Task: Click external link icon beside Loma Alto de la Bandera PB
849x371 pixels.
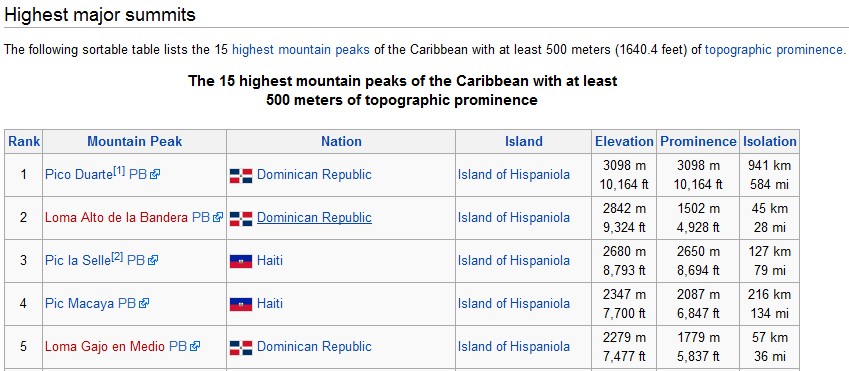Action: (218, 218)
